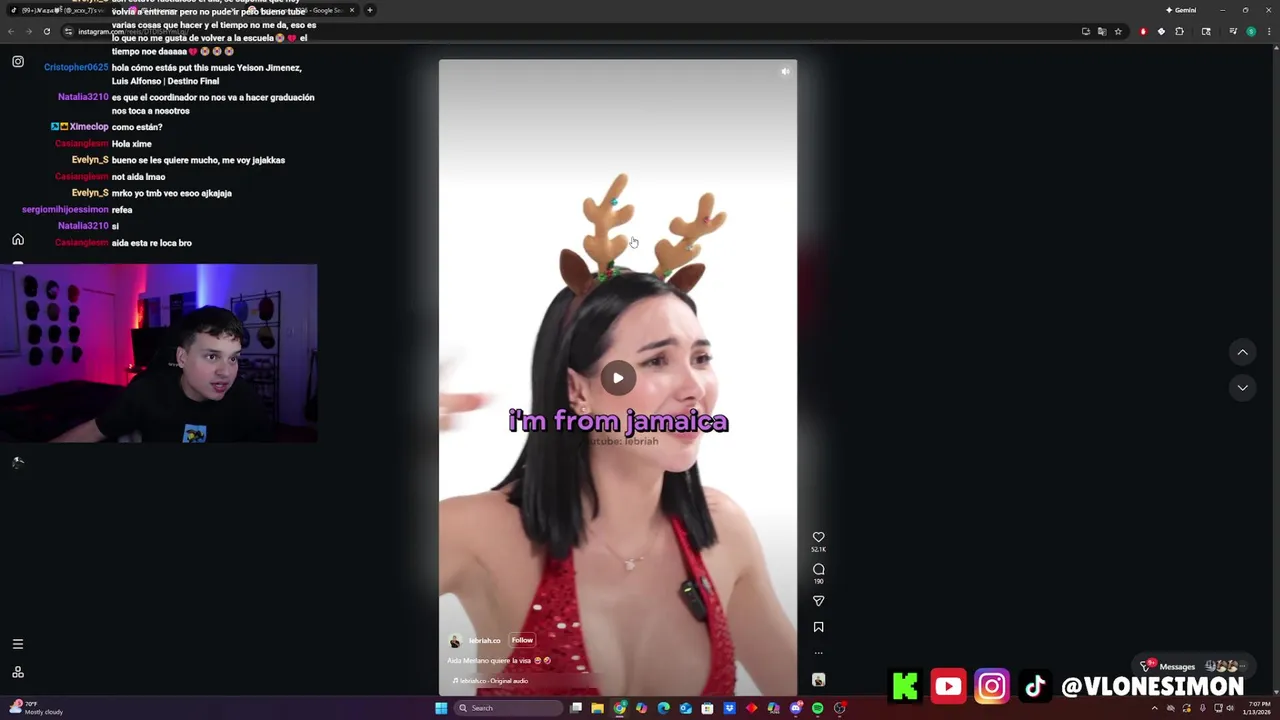Open Gemini in Chrome
The width and height of the screenshot is (1280, 720).
point(1181,10)
